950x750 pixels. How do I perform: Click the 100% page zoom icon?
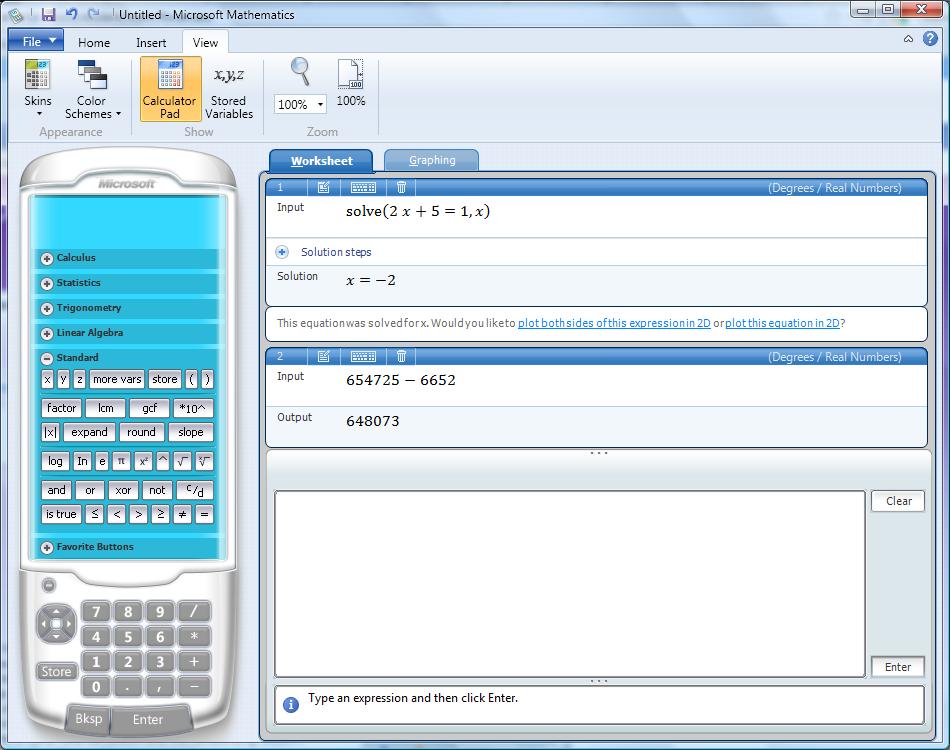click(351, 75)
